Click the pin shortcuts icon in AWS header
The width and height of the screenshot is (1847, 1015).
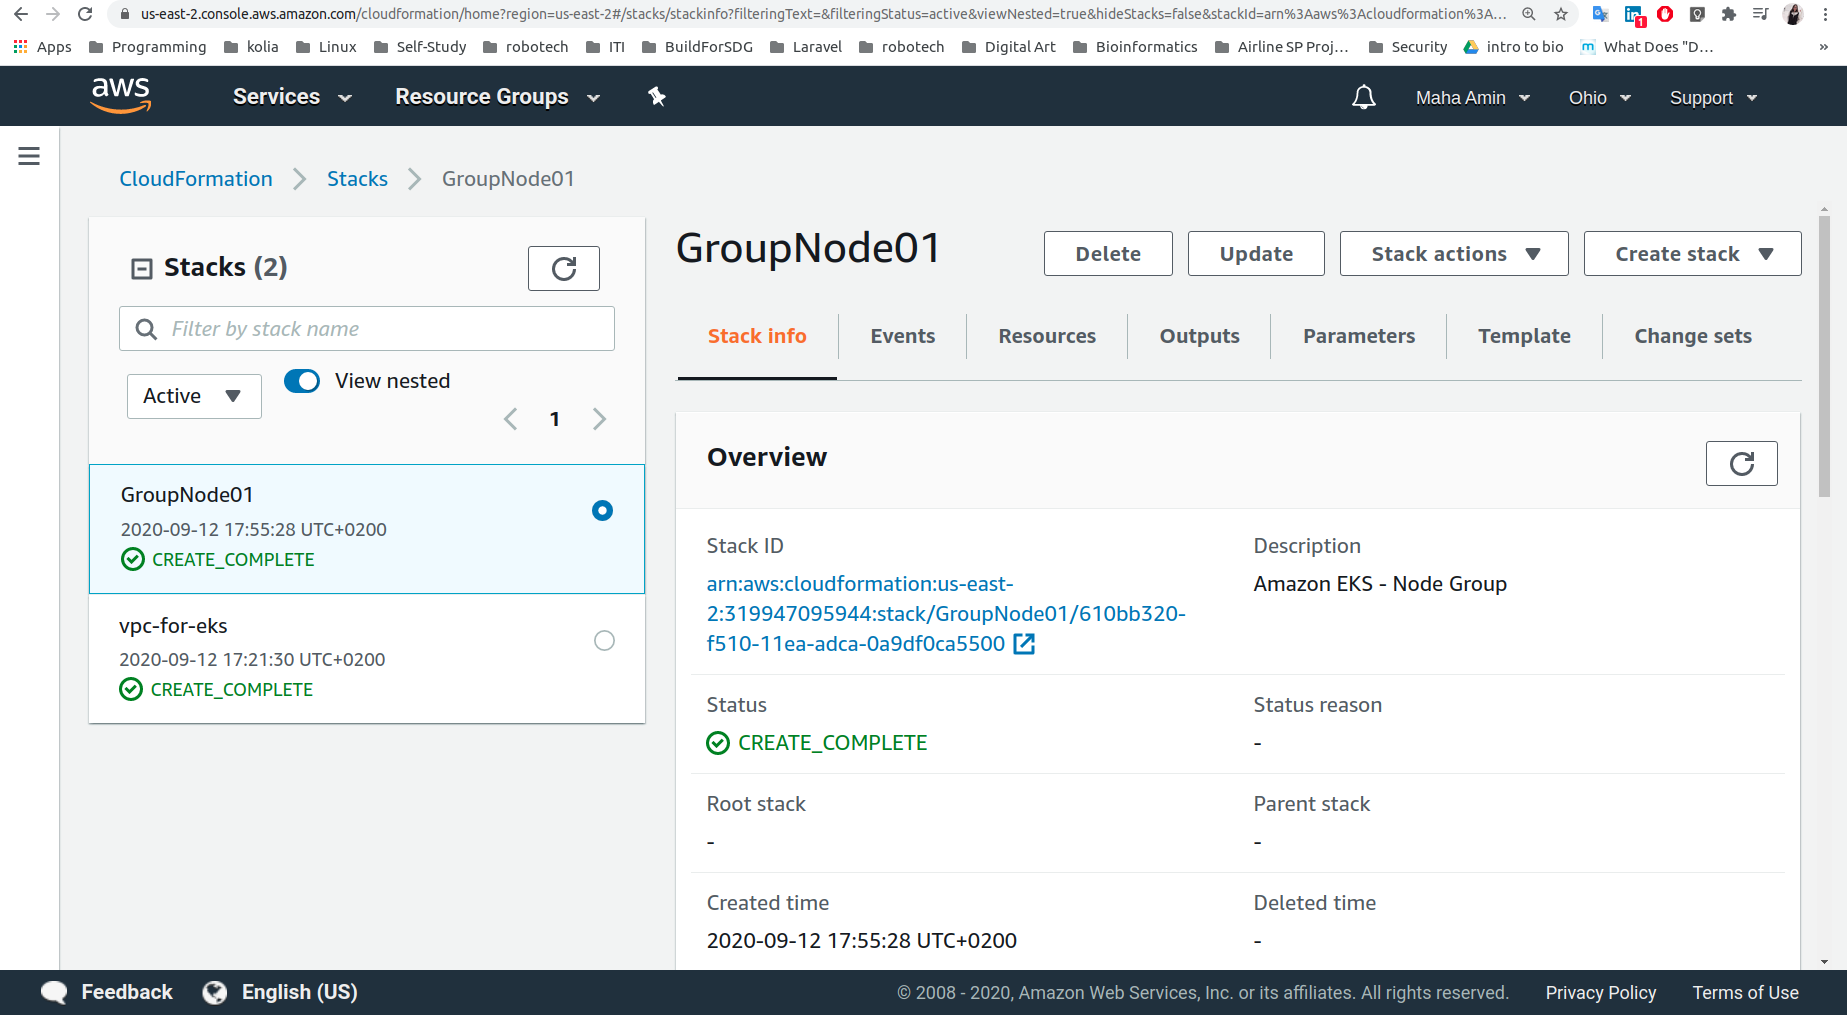click(656, 96)
